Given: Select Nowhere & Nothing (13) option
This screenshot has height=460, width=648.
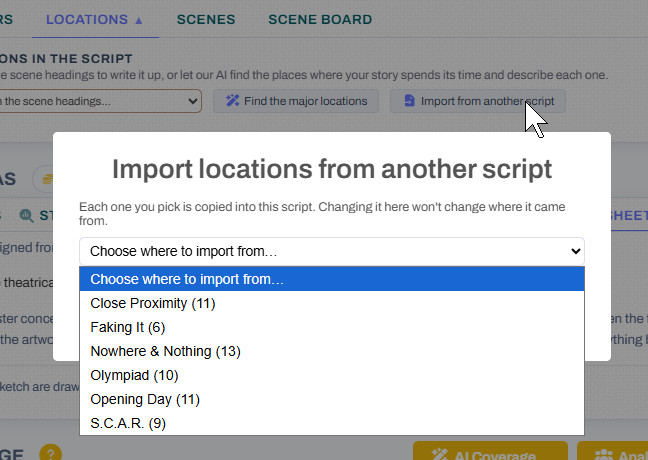Looking at the screenshot, I should point(332,351).
